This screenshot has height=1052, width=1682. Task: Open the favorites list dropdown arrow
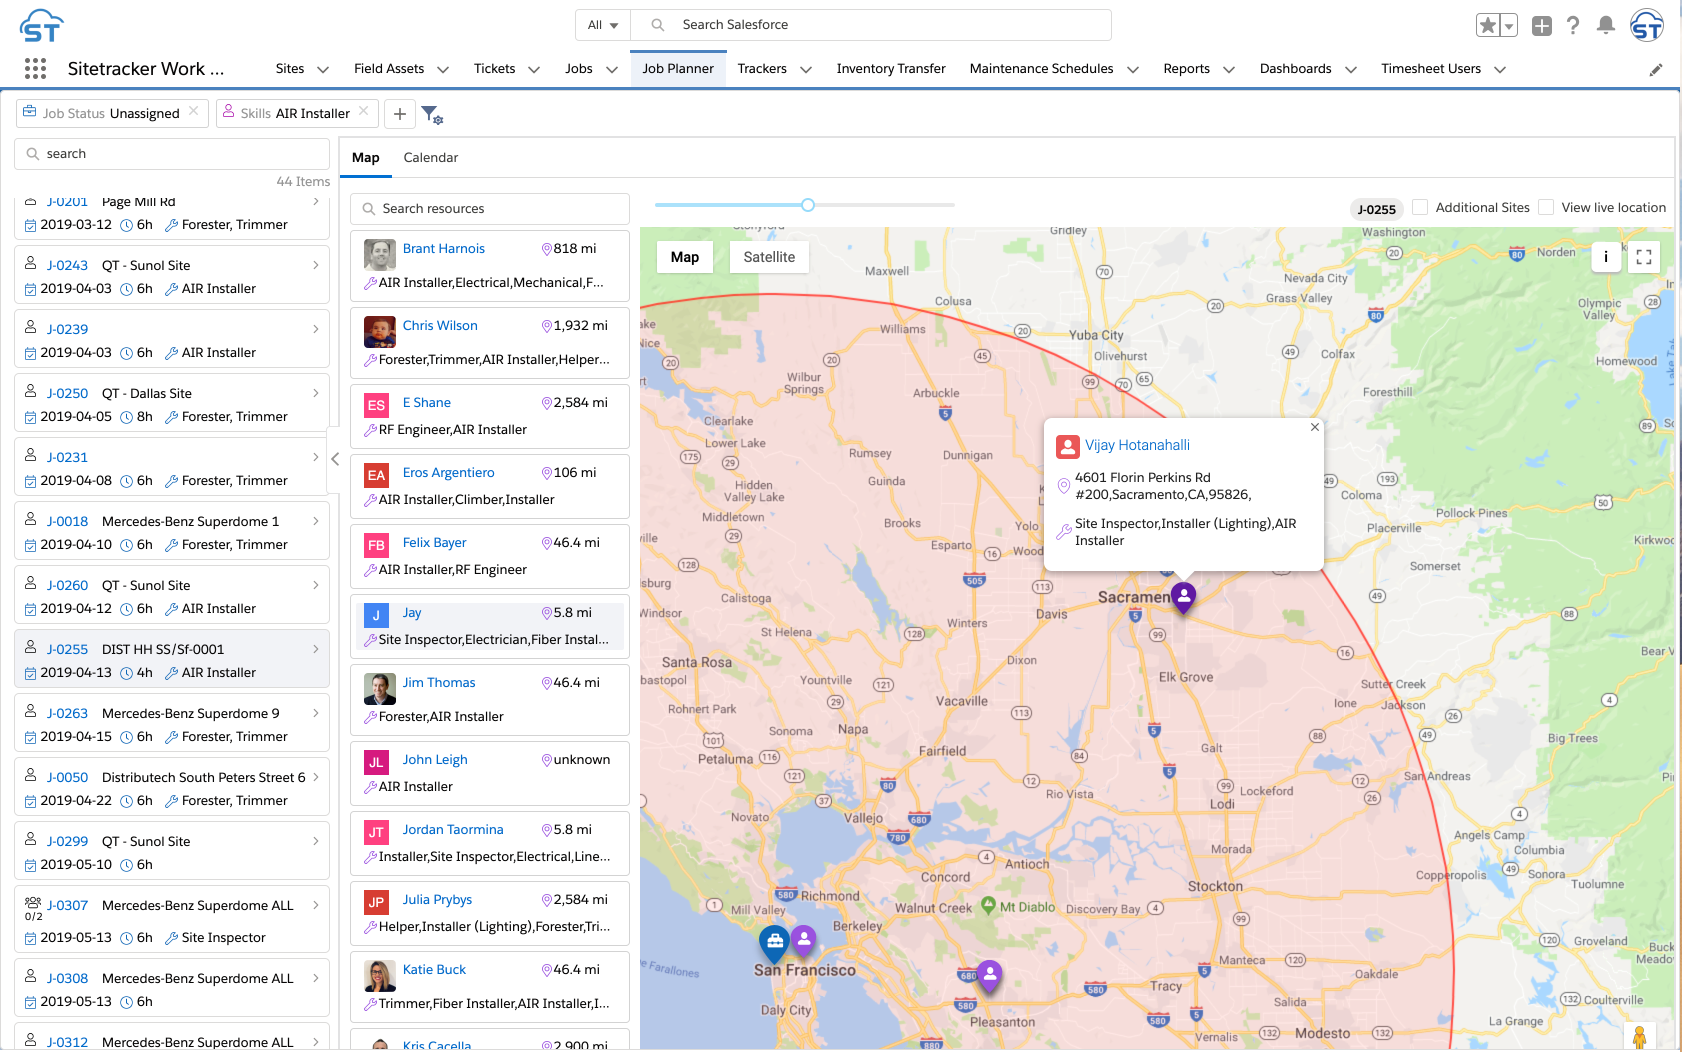click(x=1509, y=25)
